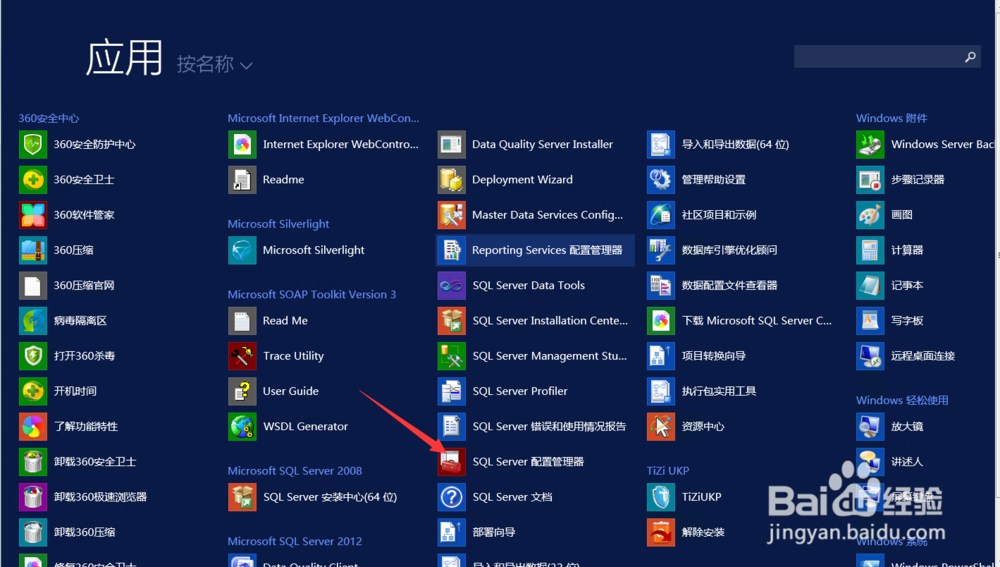Launch WSDL Generator globe icon

[242, 427]
